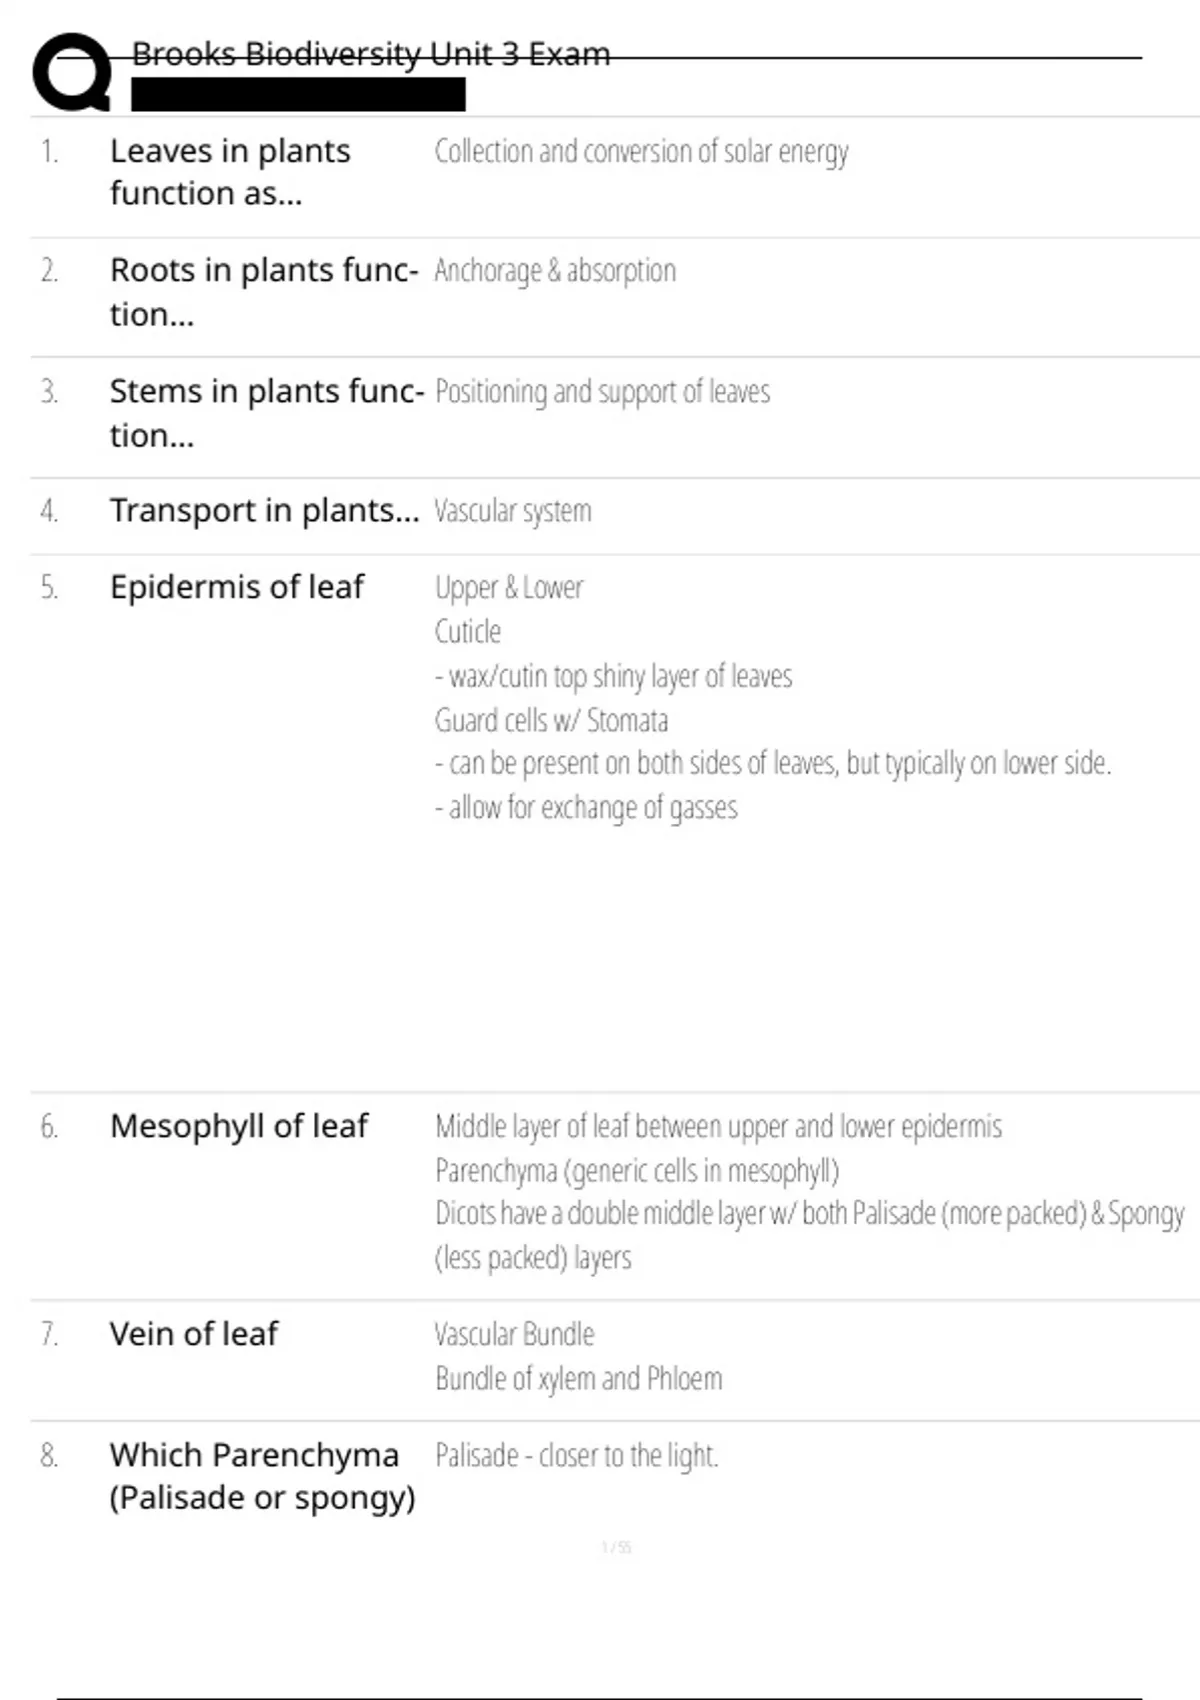Click the 'Guard cells w/ Stomata' line
This screenshot has width=1200, height=1700.
click(x=551, y=720)
